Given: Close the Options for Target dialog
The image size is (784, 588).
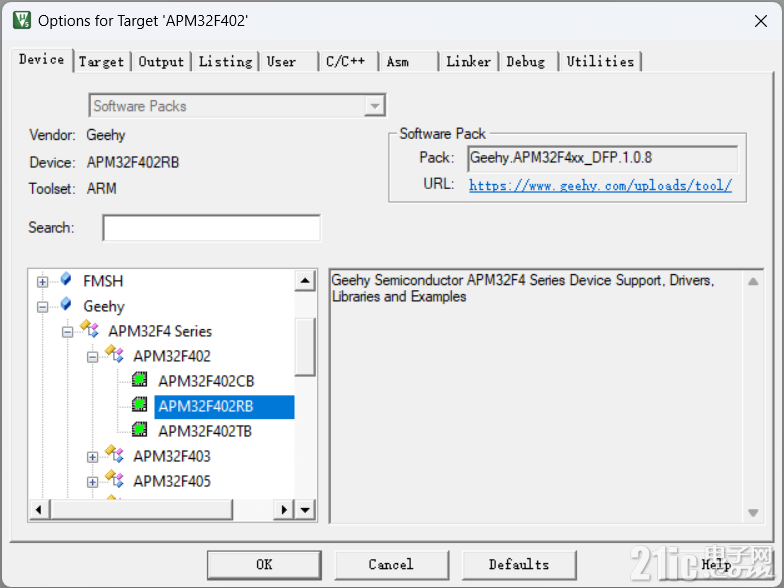Looking at the screenshot, I should tap(760, 21).
